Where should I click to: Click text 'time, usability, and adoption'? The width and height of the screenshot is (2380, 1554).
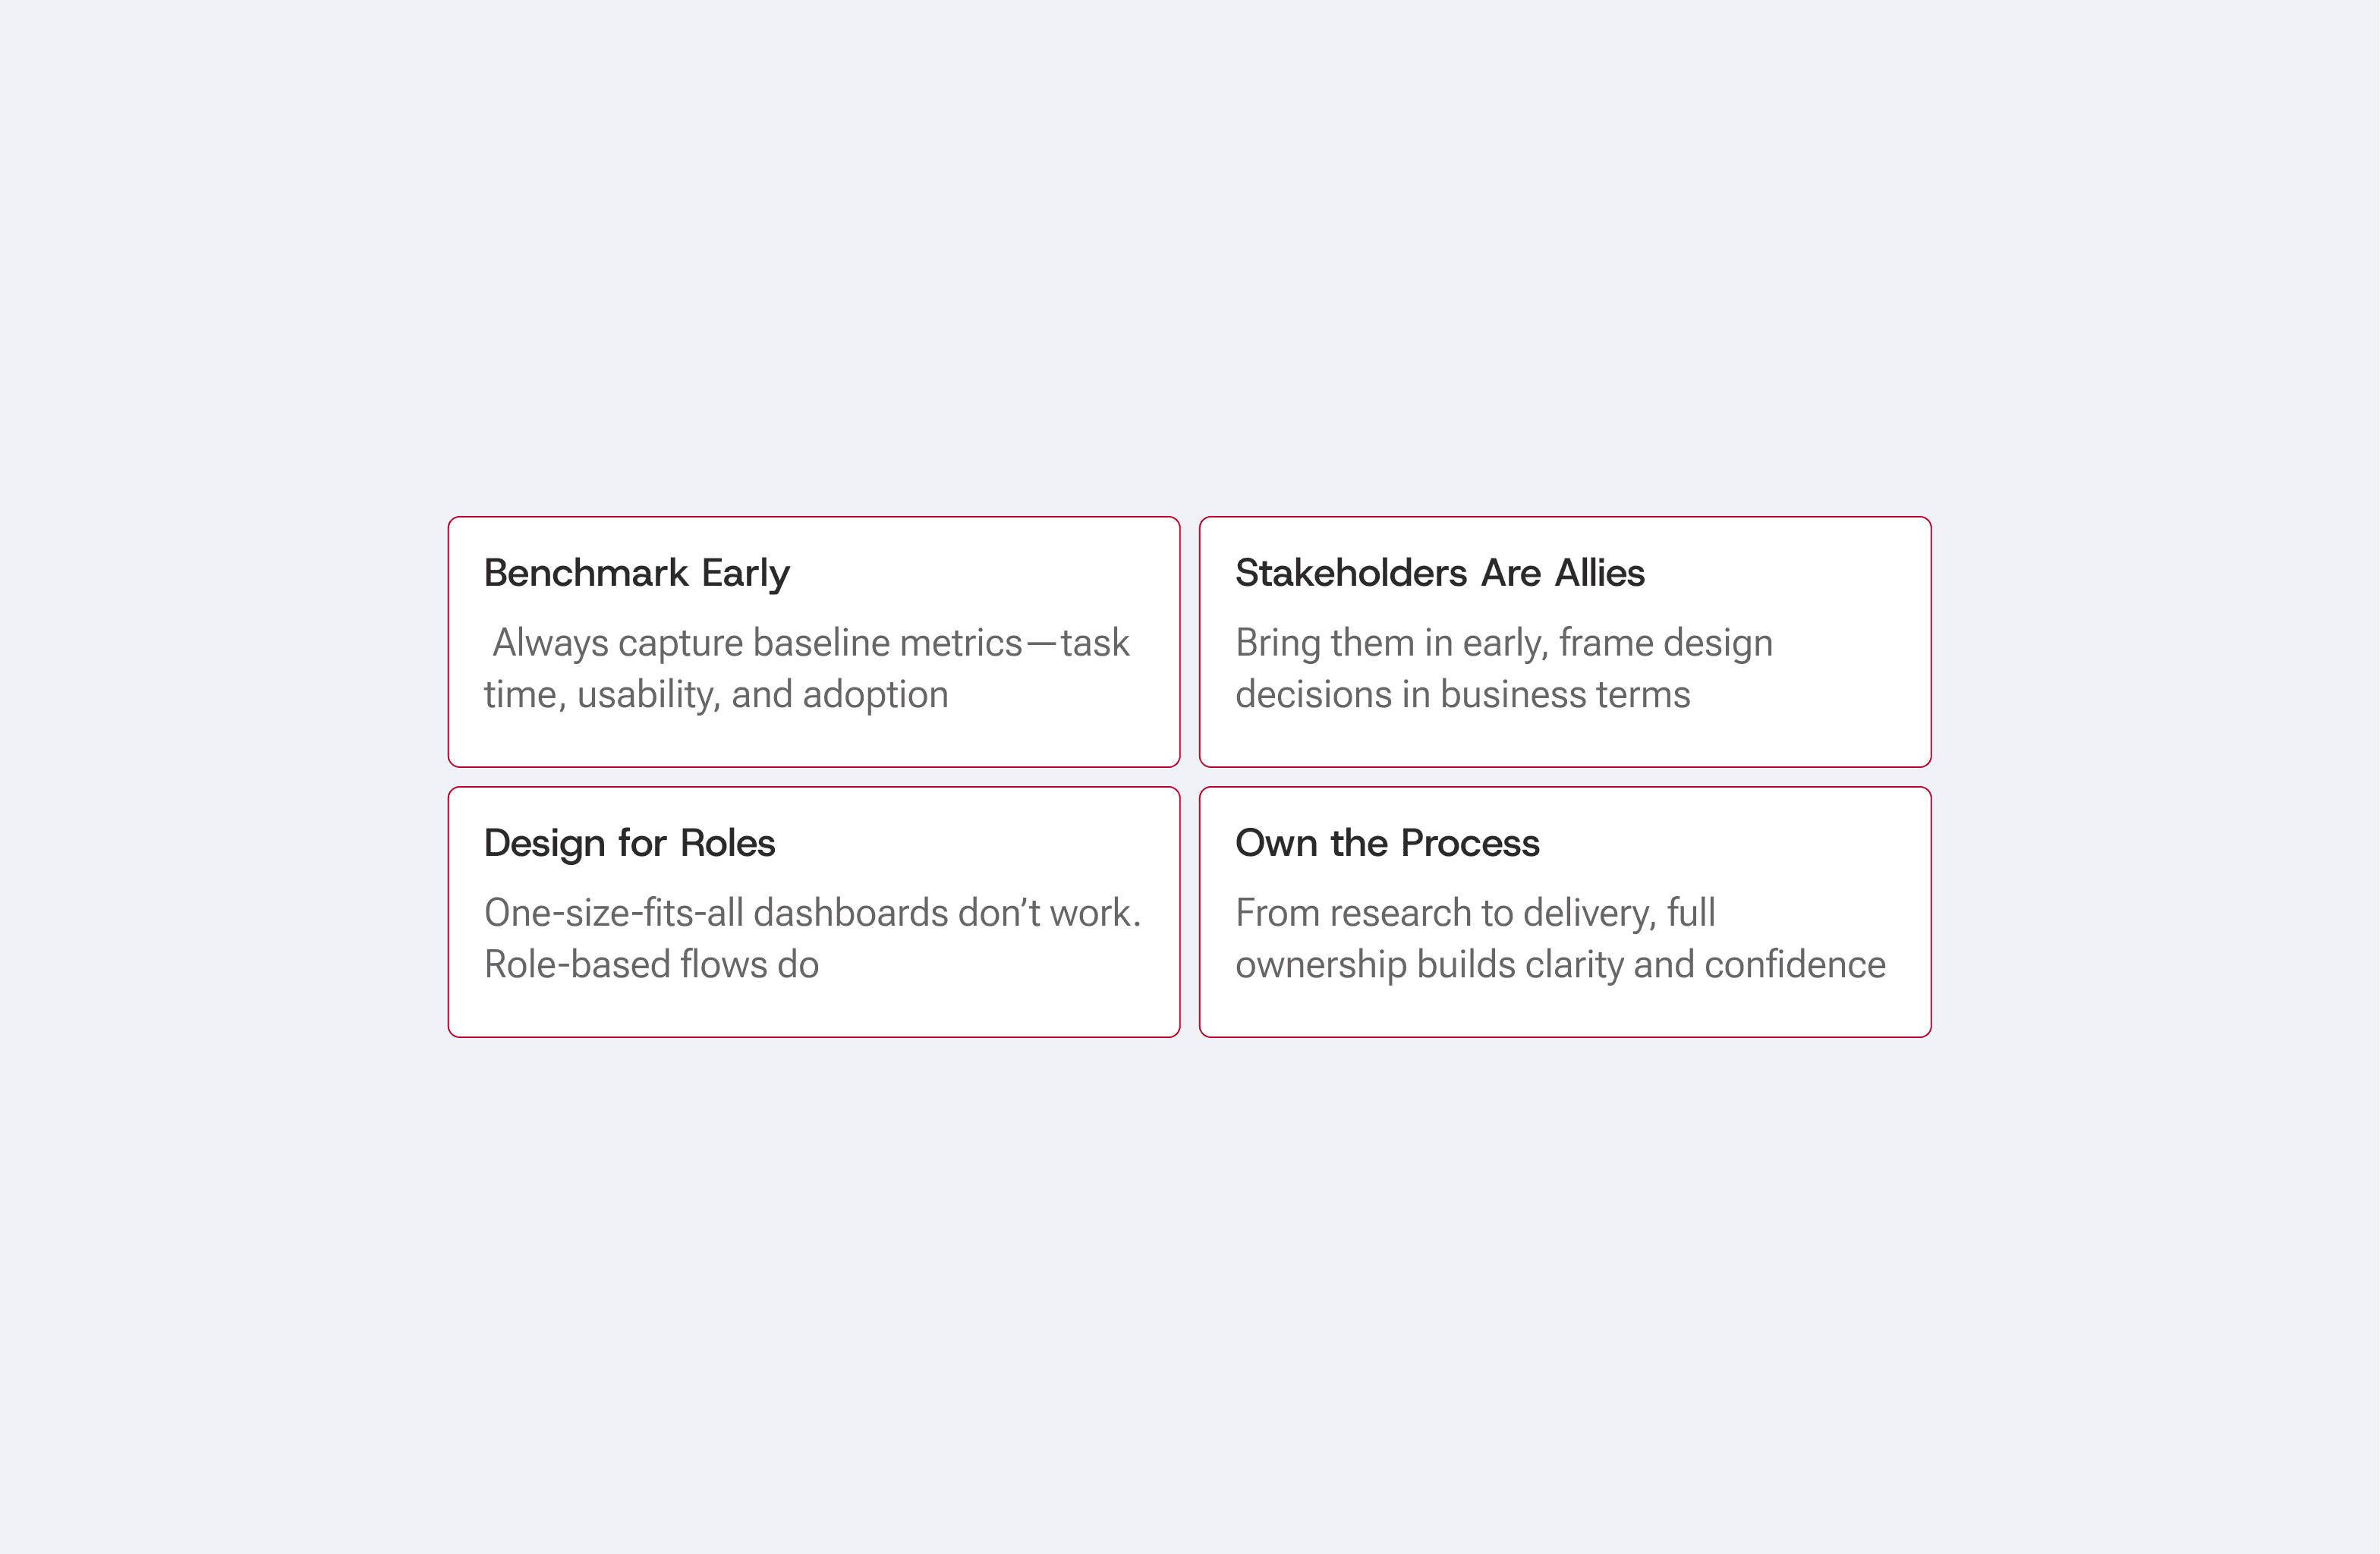pyautogui.click(x=716, y=695)
